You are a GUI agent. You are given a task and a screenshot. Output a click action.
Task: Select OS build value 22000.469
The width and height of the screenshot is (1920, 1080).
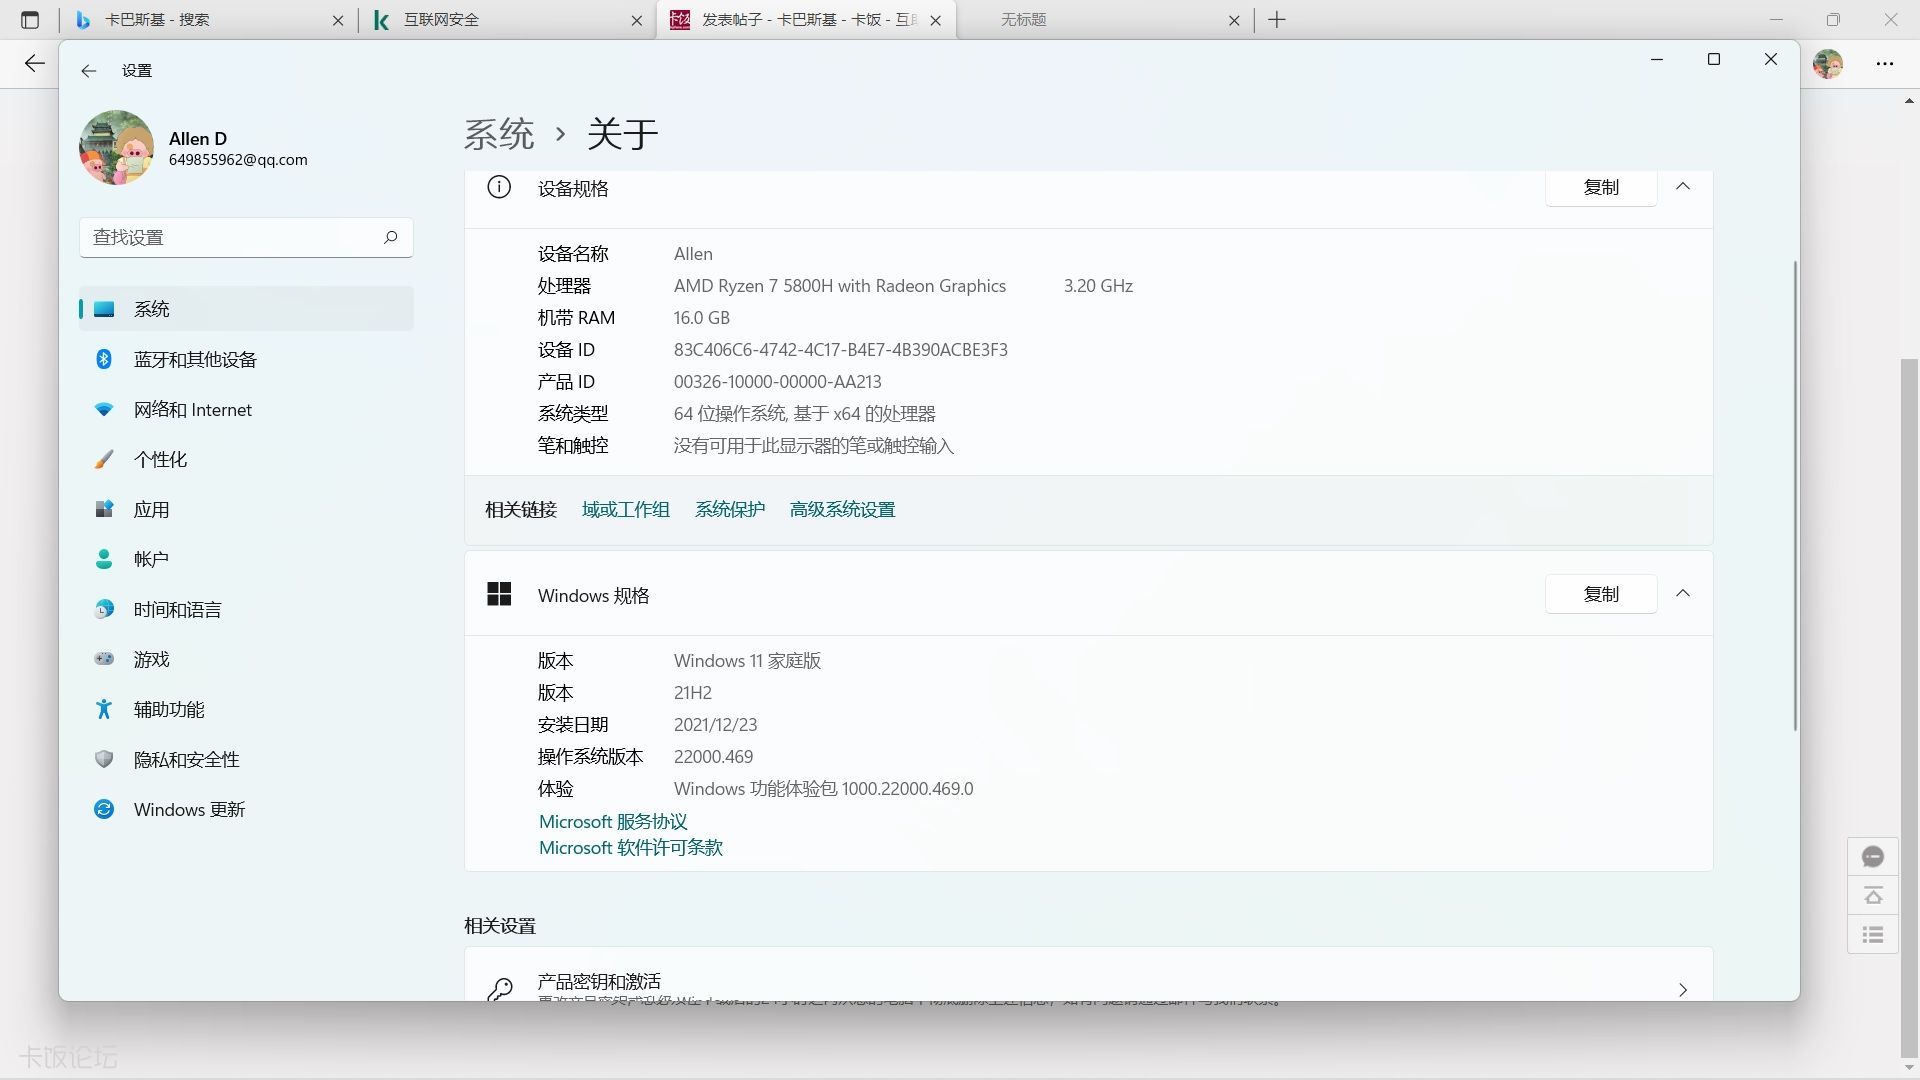click(x=714, y=757)
